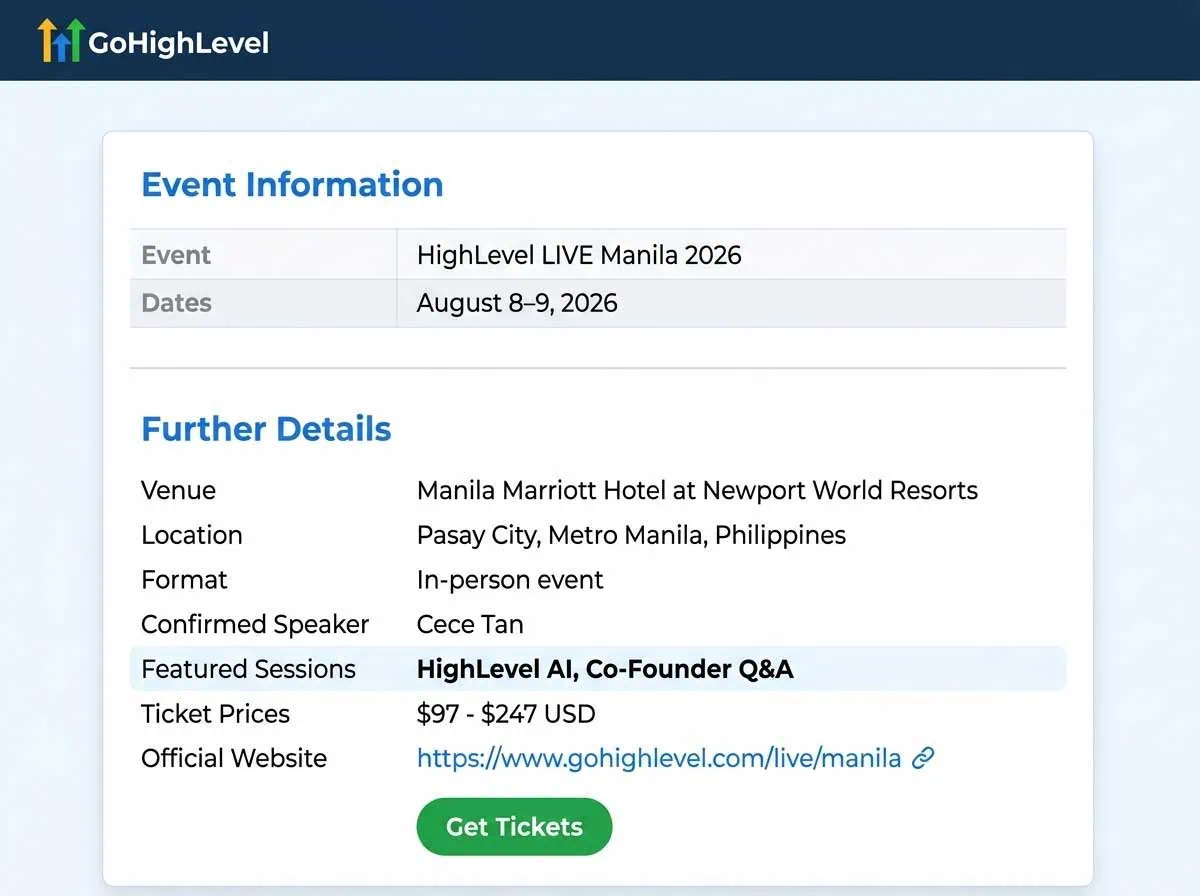Click 'Manila Marriott Hotel at Newport World Resorts'
The image size is (1200, 896).
pyautogui.click(x=697, y=491)
